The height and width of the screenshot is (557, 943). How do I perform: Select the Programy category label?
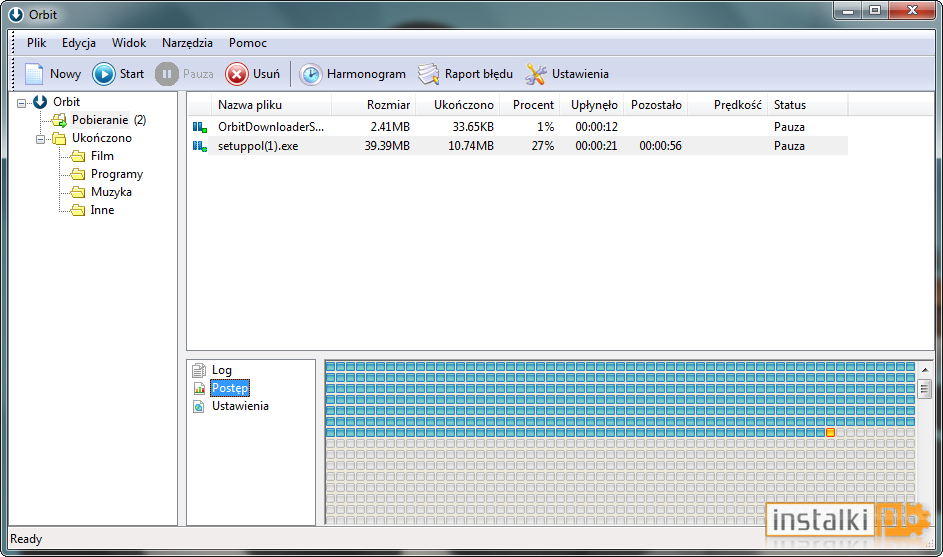pos(117,174)
